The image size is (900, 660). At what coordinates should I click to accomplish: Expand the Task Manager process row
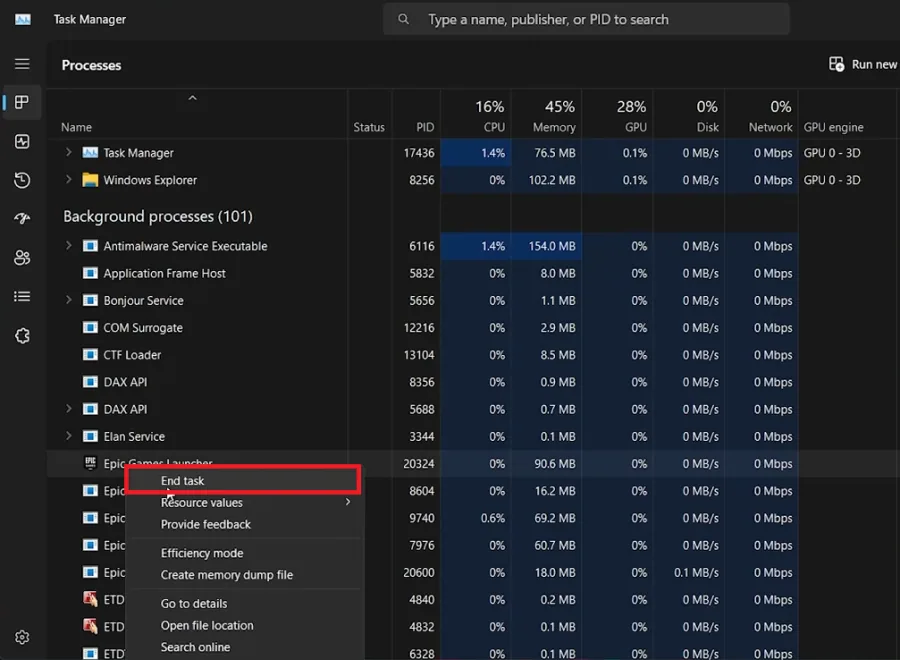(69, 152)
